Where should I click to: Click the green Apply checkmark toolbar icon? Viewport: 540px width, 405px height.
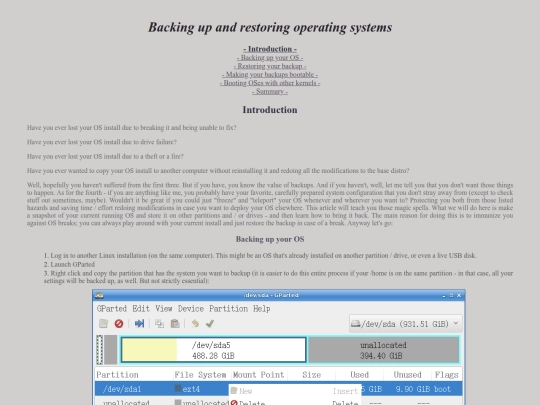tap(210, 323)
